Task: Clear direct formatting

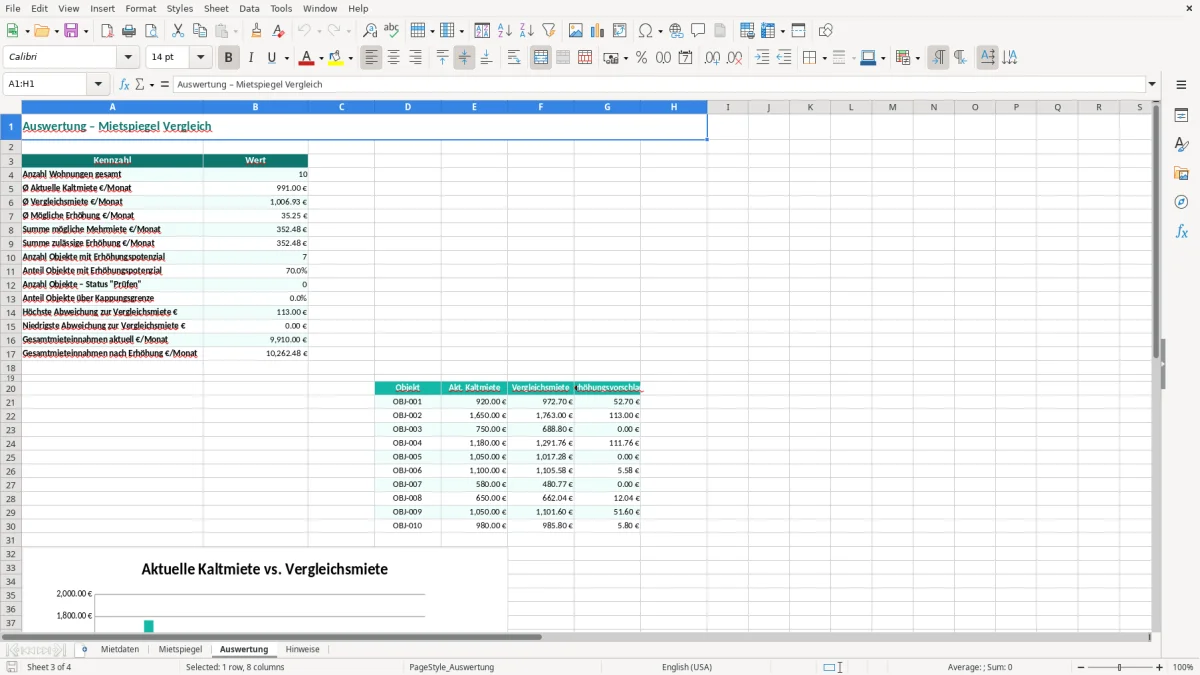Action: [x=278, y=31]
